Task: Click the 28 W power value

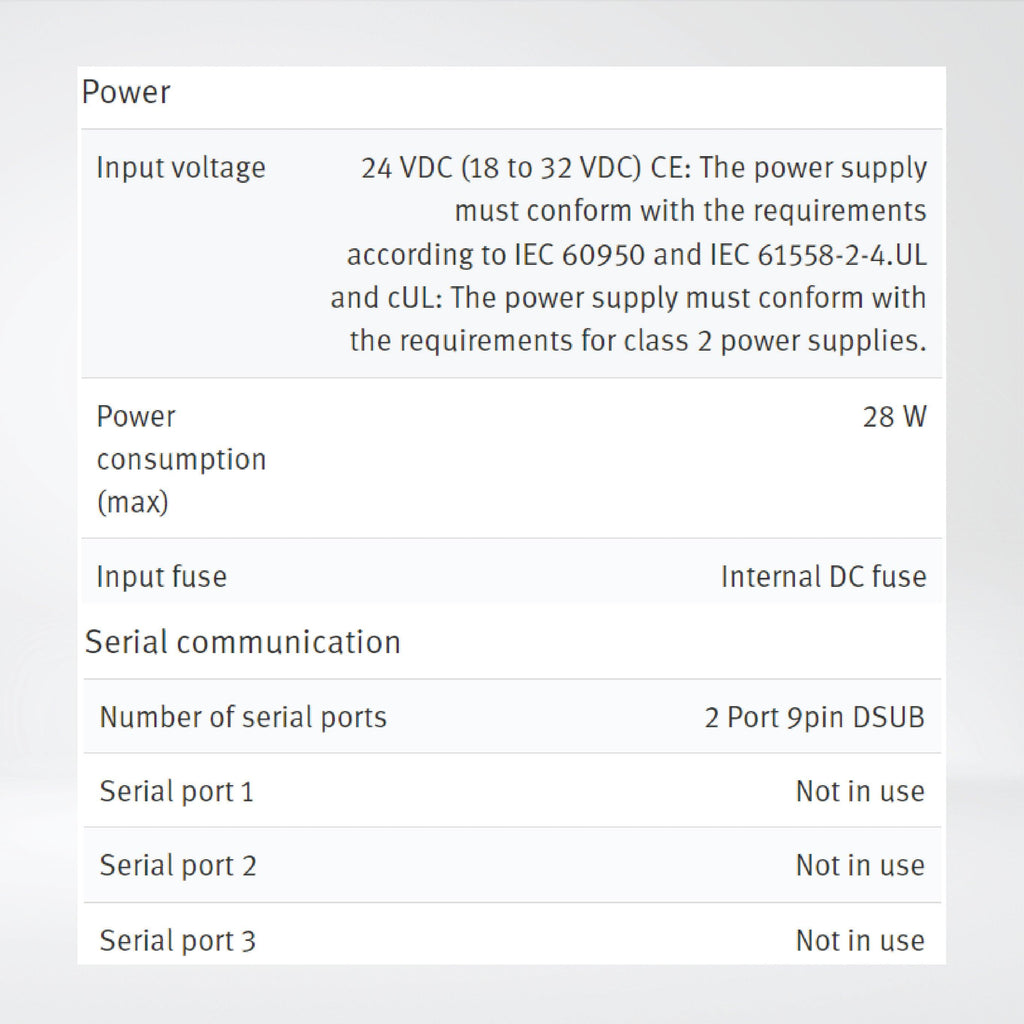Action: coord(895,417)
